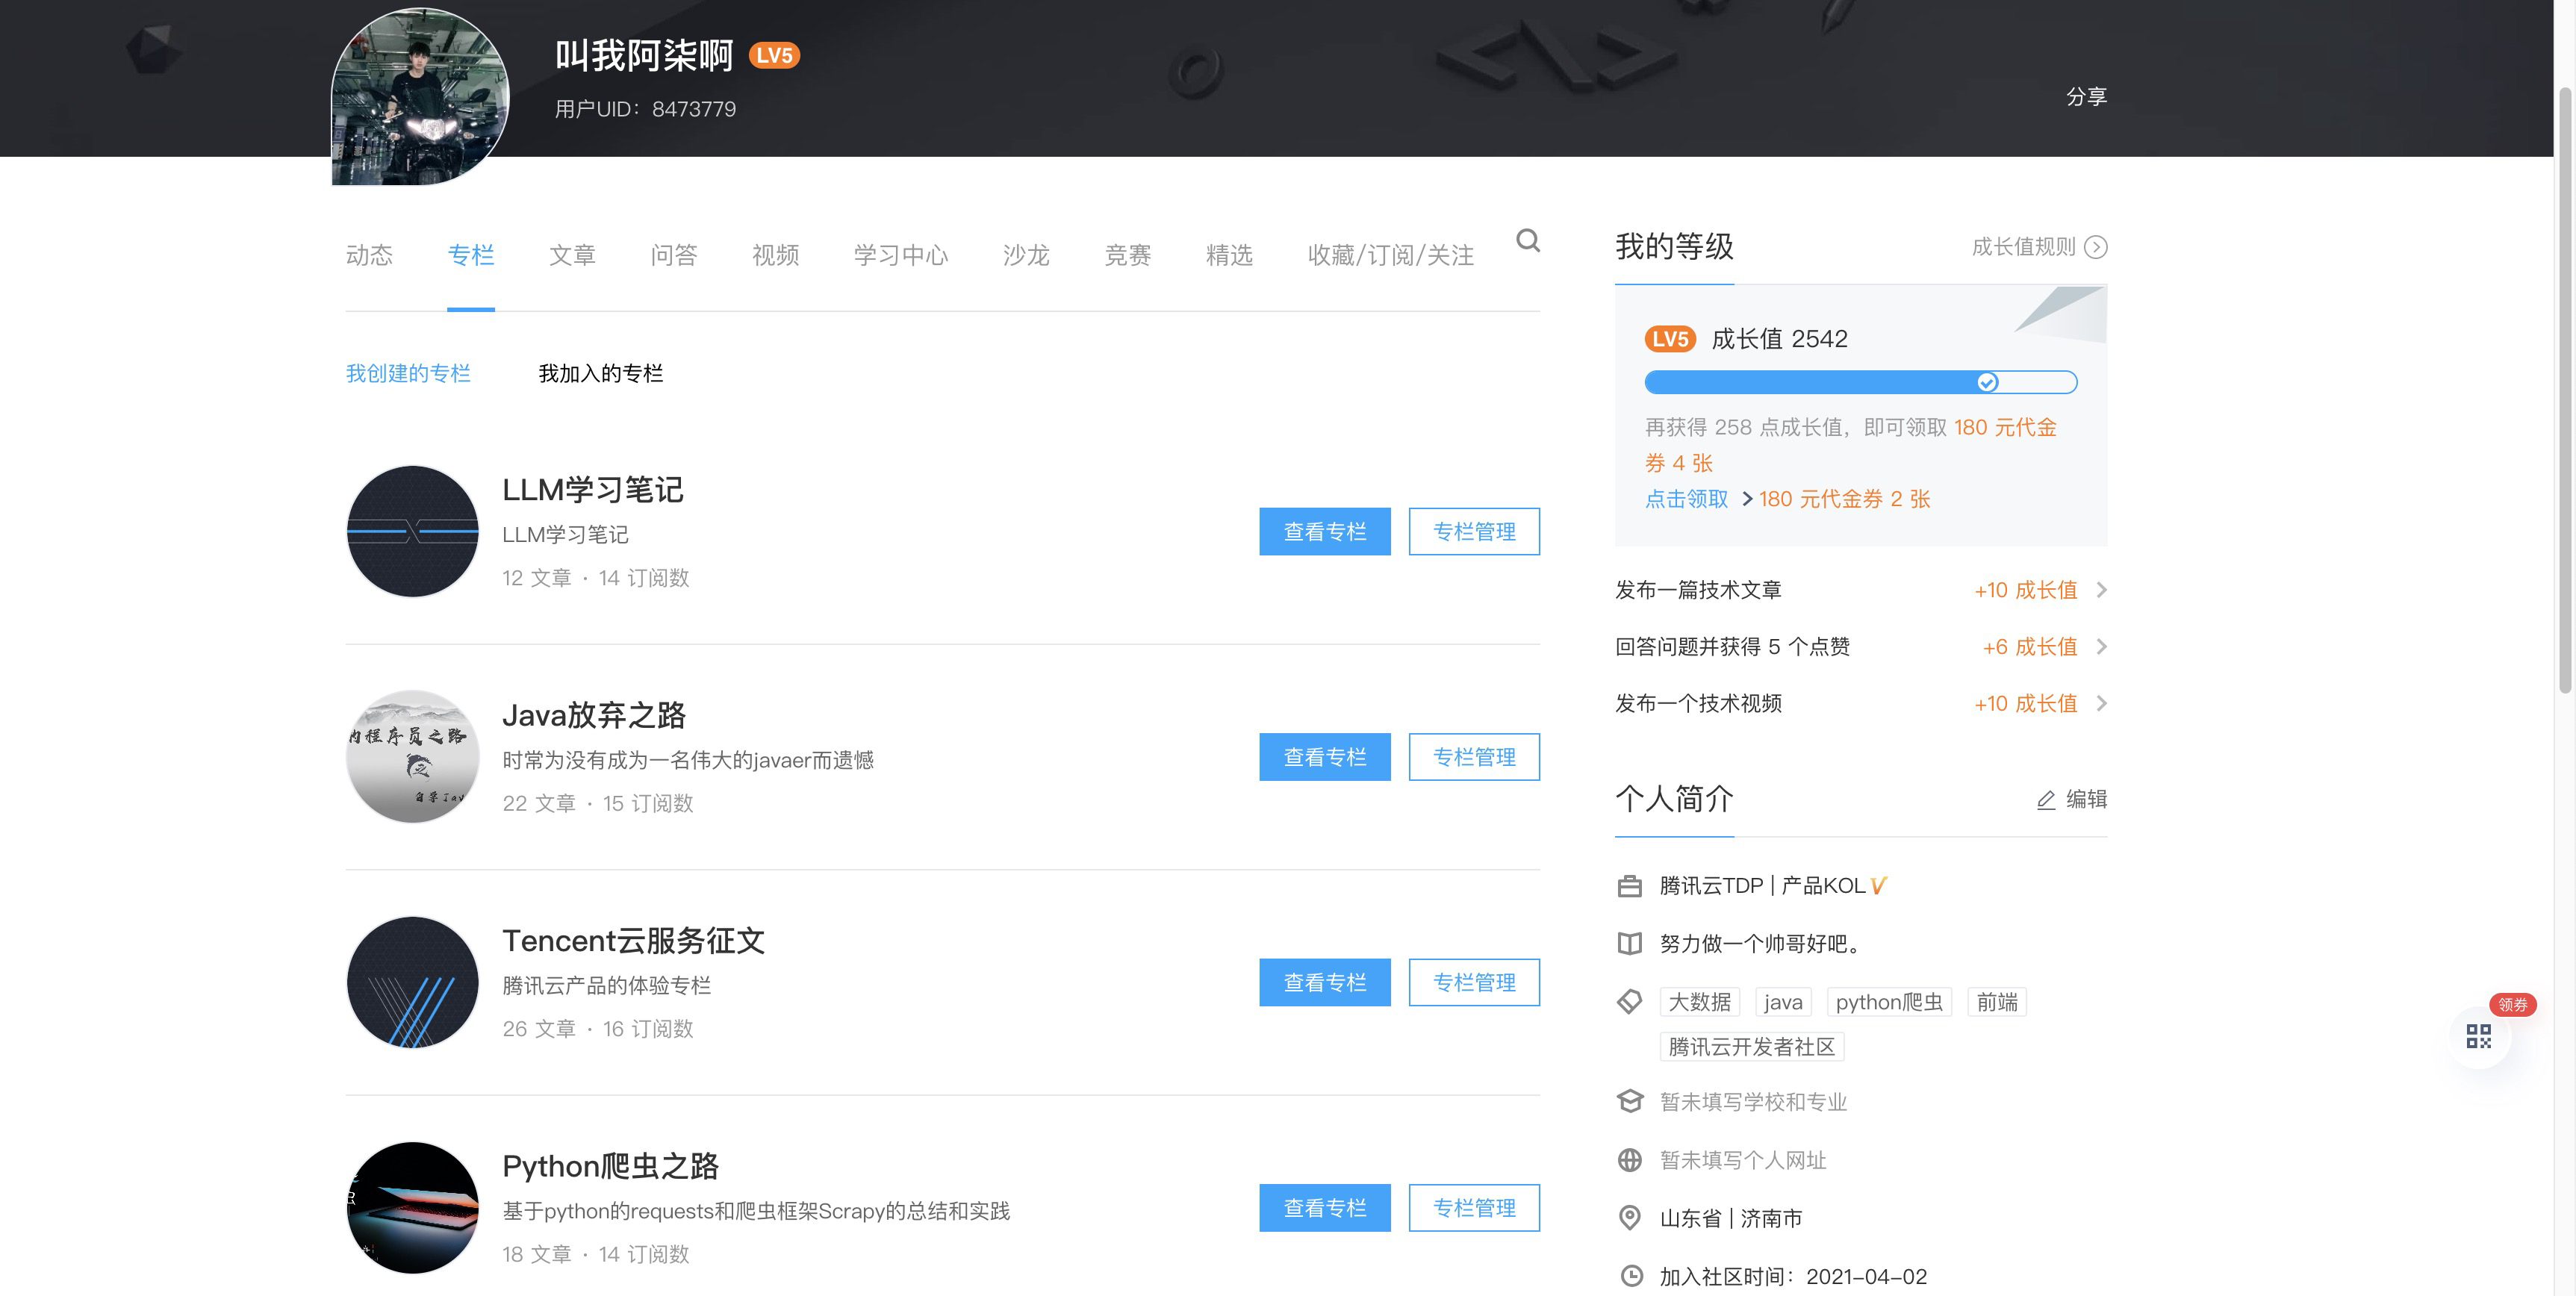This screenshot has width=2576, height=1296.
Task: Click the clock join-date icon
Action: click(1631, 1276)
